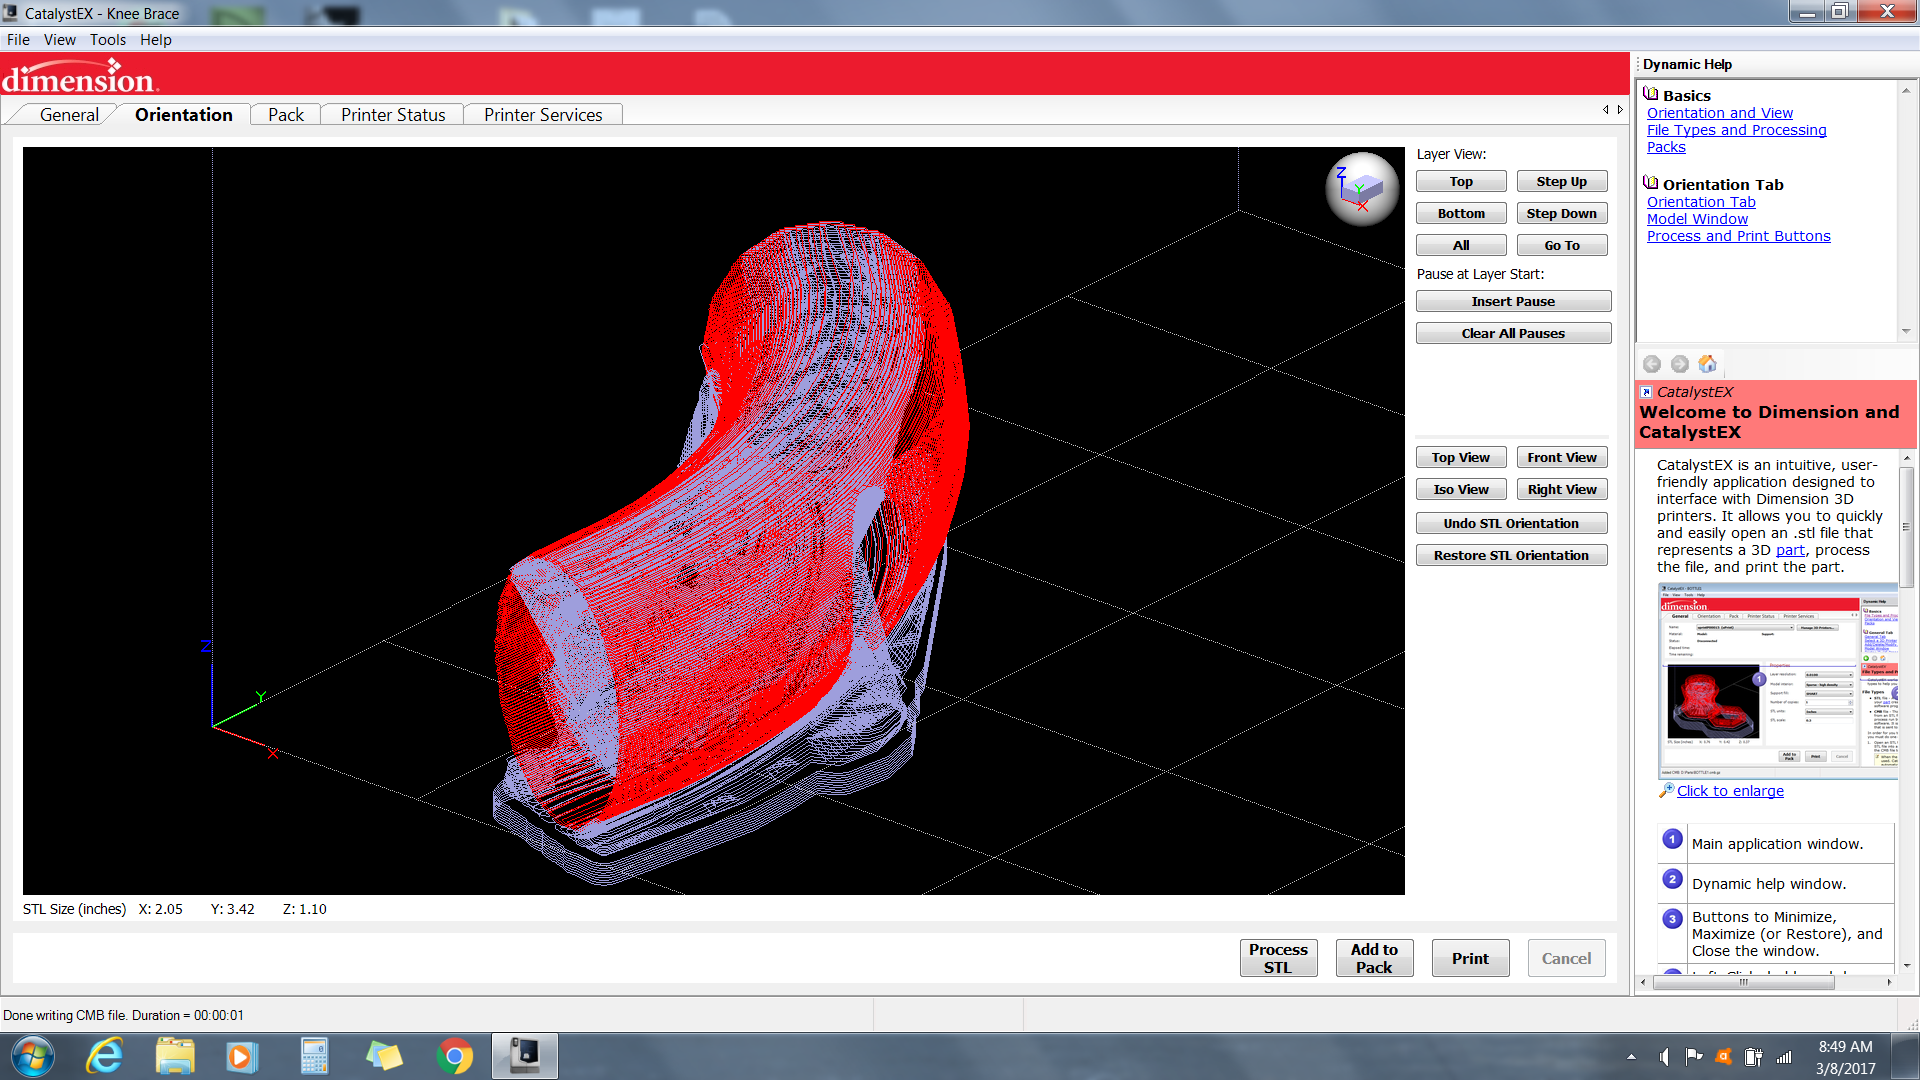Switch to Iso View
1920x1080 pixels.
[1461, 489]
